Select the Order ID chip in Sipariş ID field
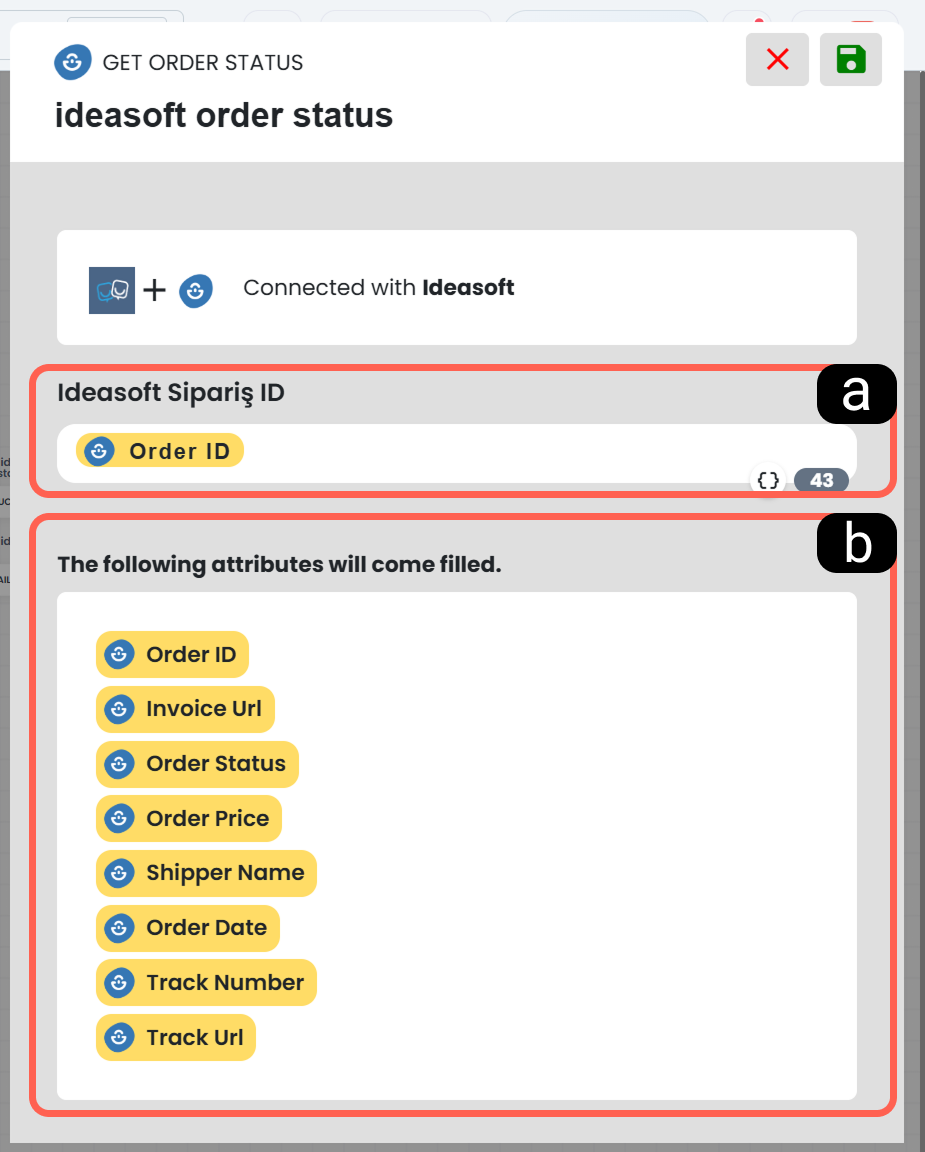 (x=159, y=450)
